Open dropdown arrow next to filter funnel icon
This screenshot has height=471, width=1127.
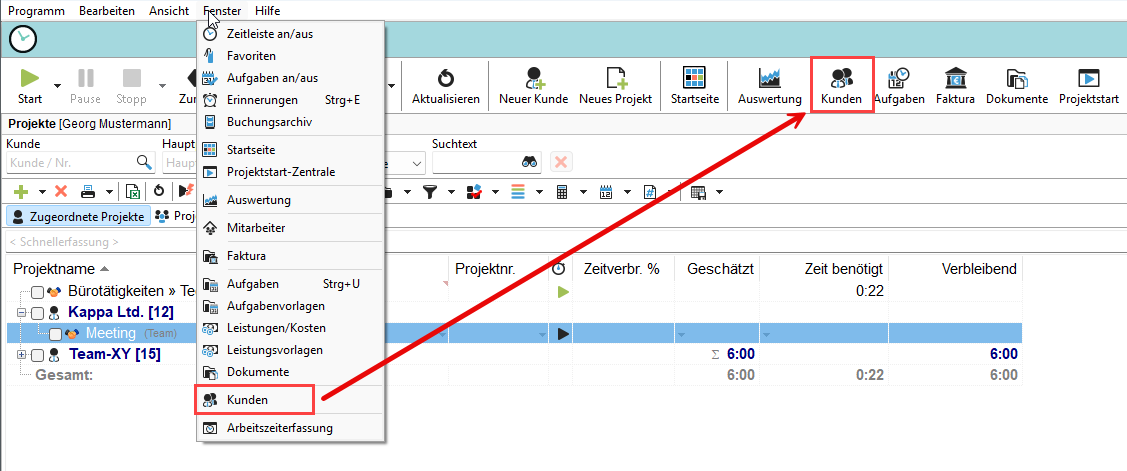click(448, 192)
